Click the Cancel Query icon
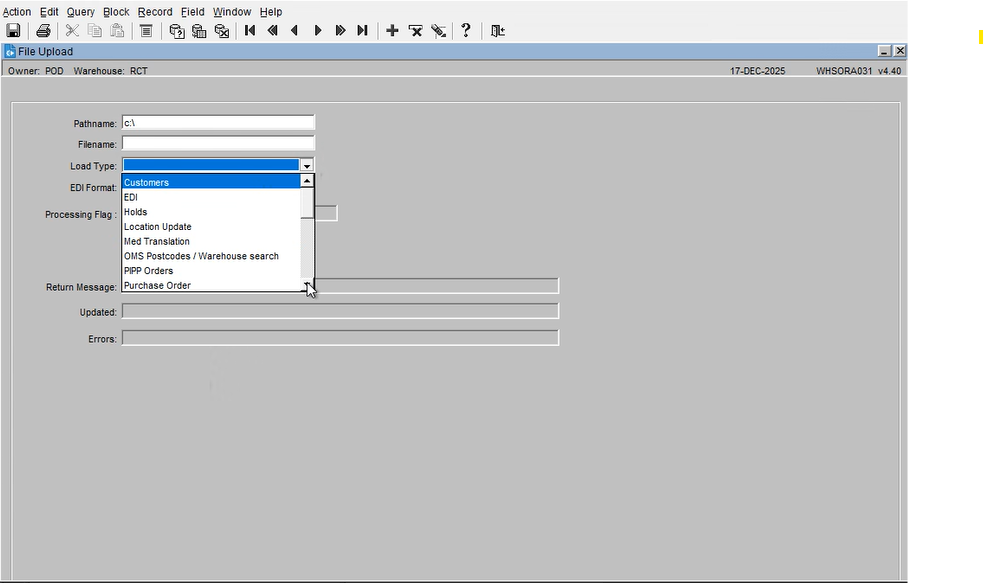 click(x=222, y=31)
